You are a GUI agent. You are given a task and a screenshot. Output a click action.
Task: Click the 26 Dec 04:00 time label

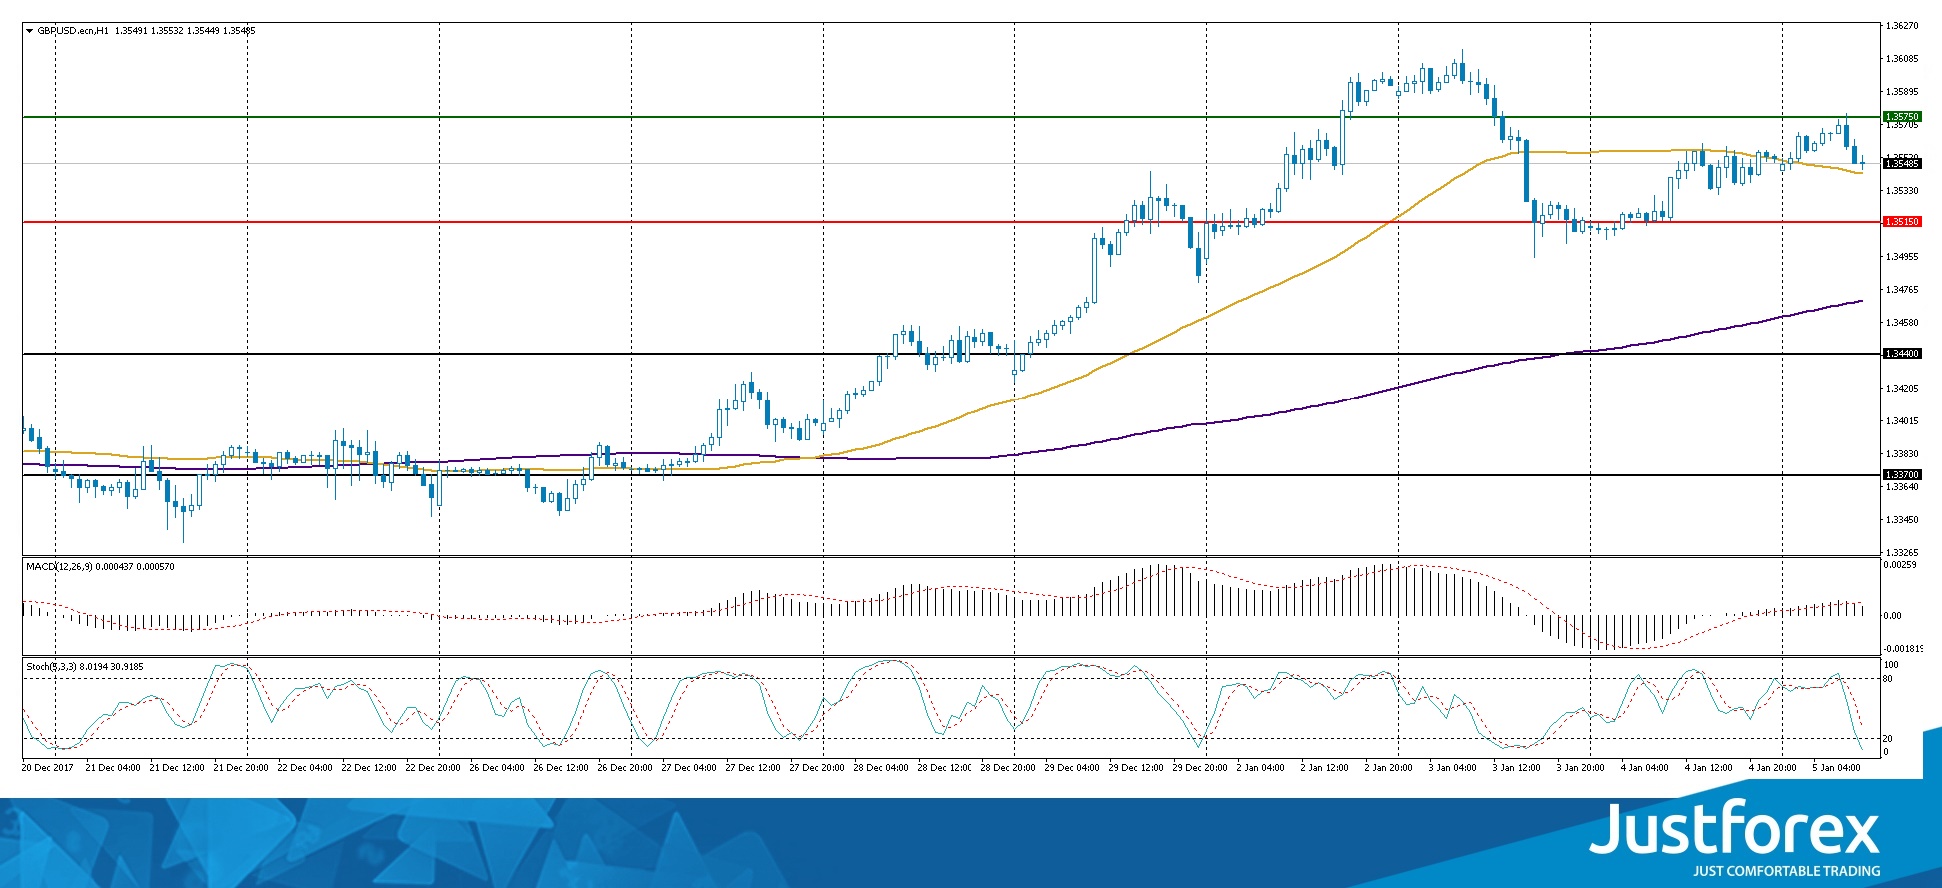(x=497, y=768)
